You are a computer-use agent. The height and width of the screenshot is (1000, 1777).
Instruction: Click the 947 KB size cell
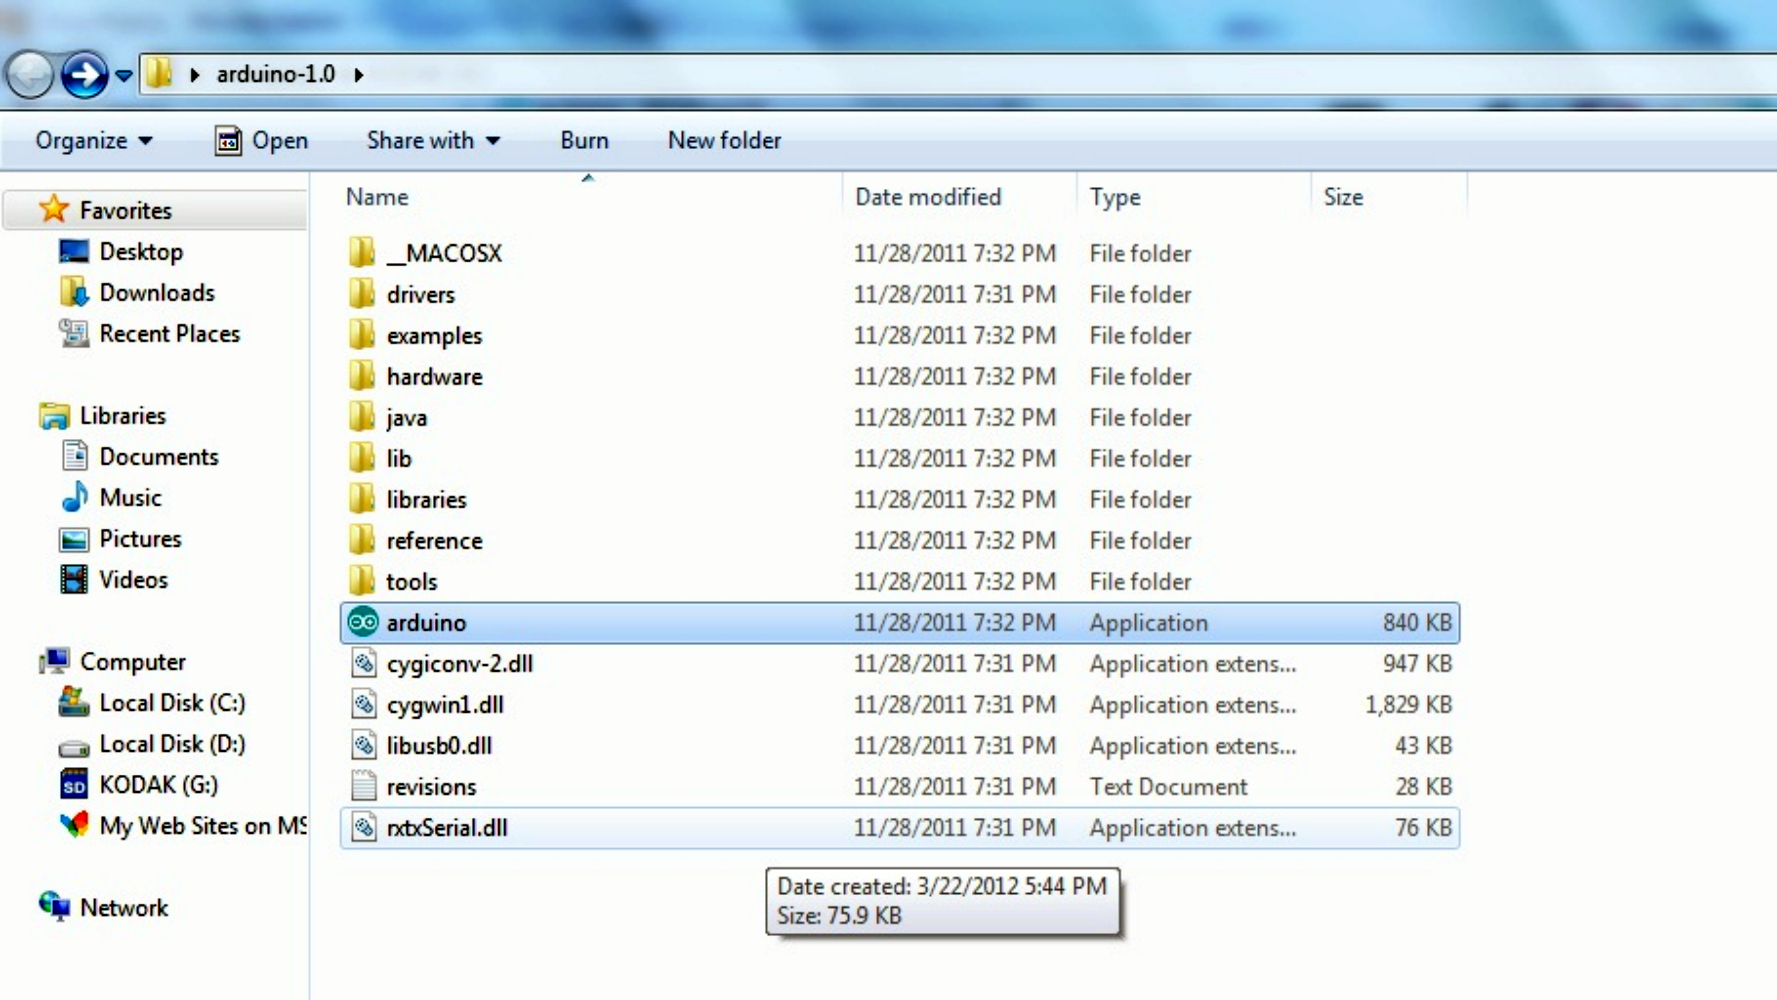pos(1417,663)
